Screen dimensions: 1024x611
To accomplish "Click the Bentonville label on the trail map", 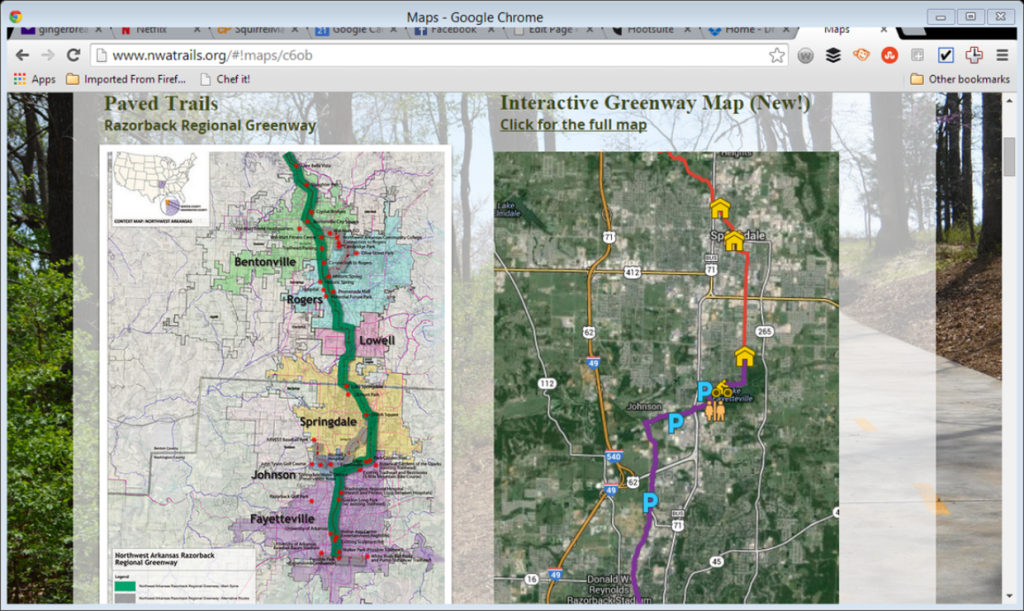I will (265, 262).
